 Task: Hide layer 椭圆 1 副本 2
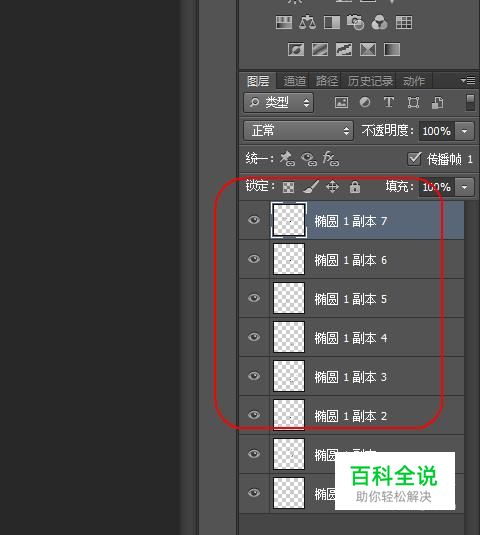coord(254,415)
